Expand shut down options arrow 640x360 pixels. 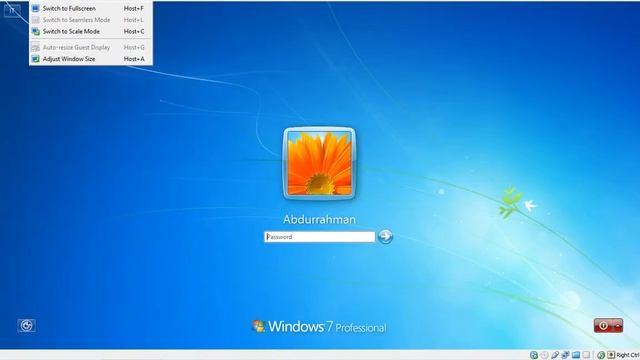pyautogui.click(x=618, y=326)
